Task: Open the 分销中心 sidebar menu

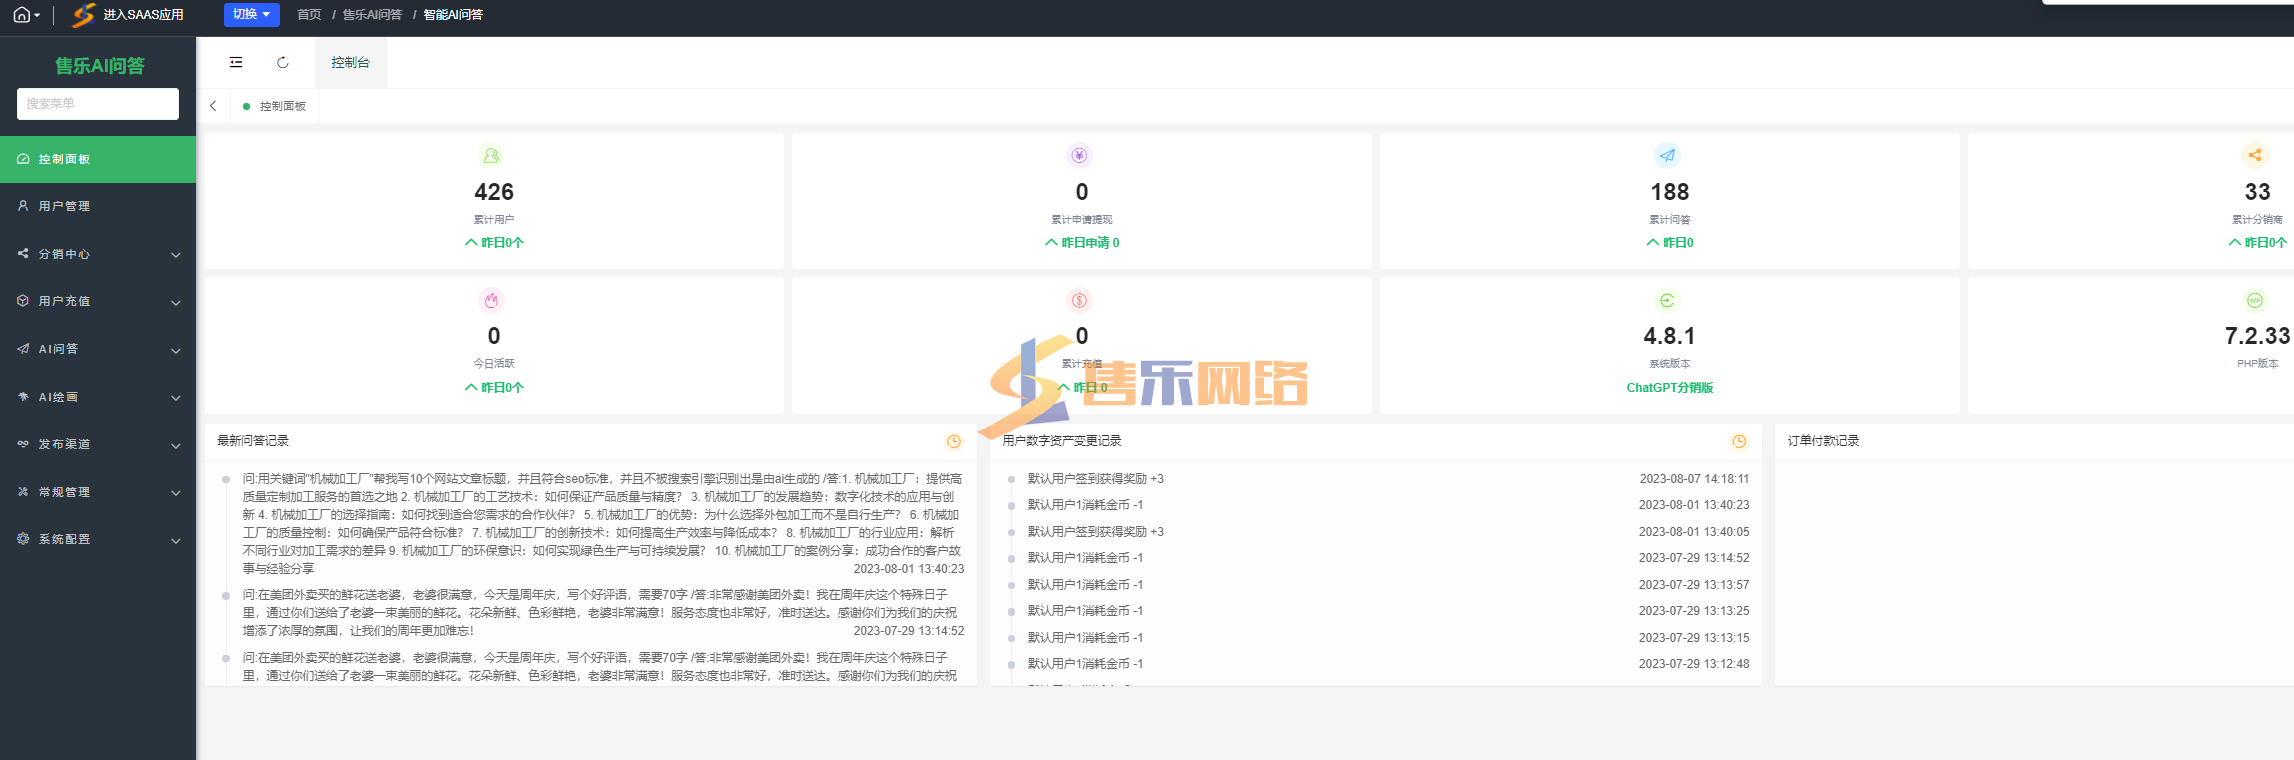Action: [x=98, y=254]
